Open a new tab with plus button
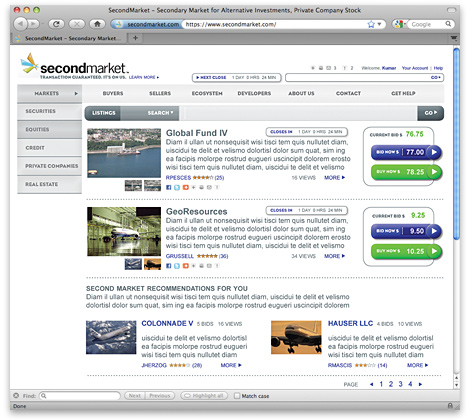Image resolution: width=470 pixels, height=420 pixels. click(135, 38)
